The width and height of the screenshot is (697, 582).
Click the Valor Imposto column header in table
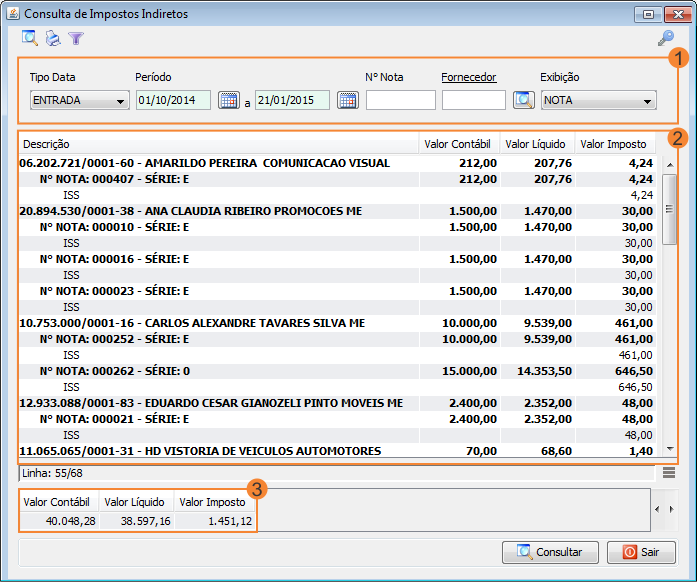pyautogui.click(x=615, y=144)
